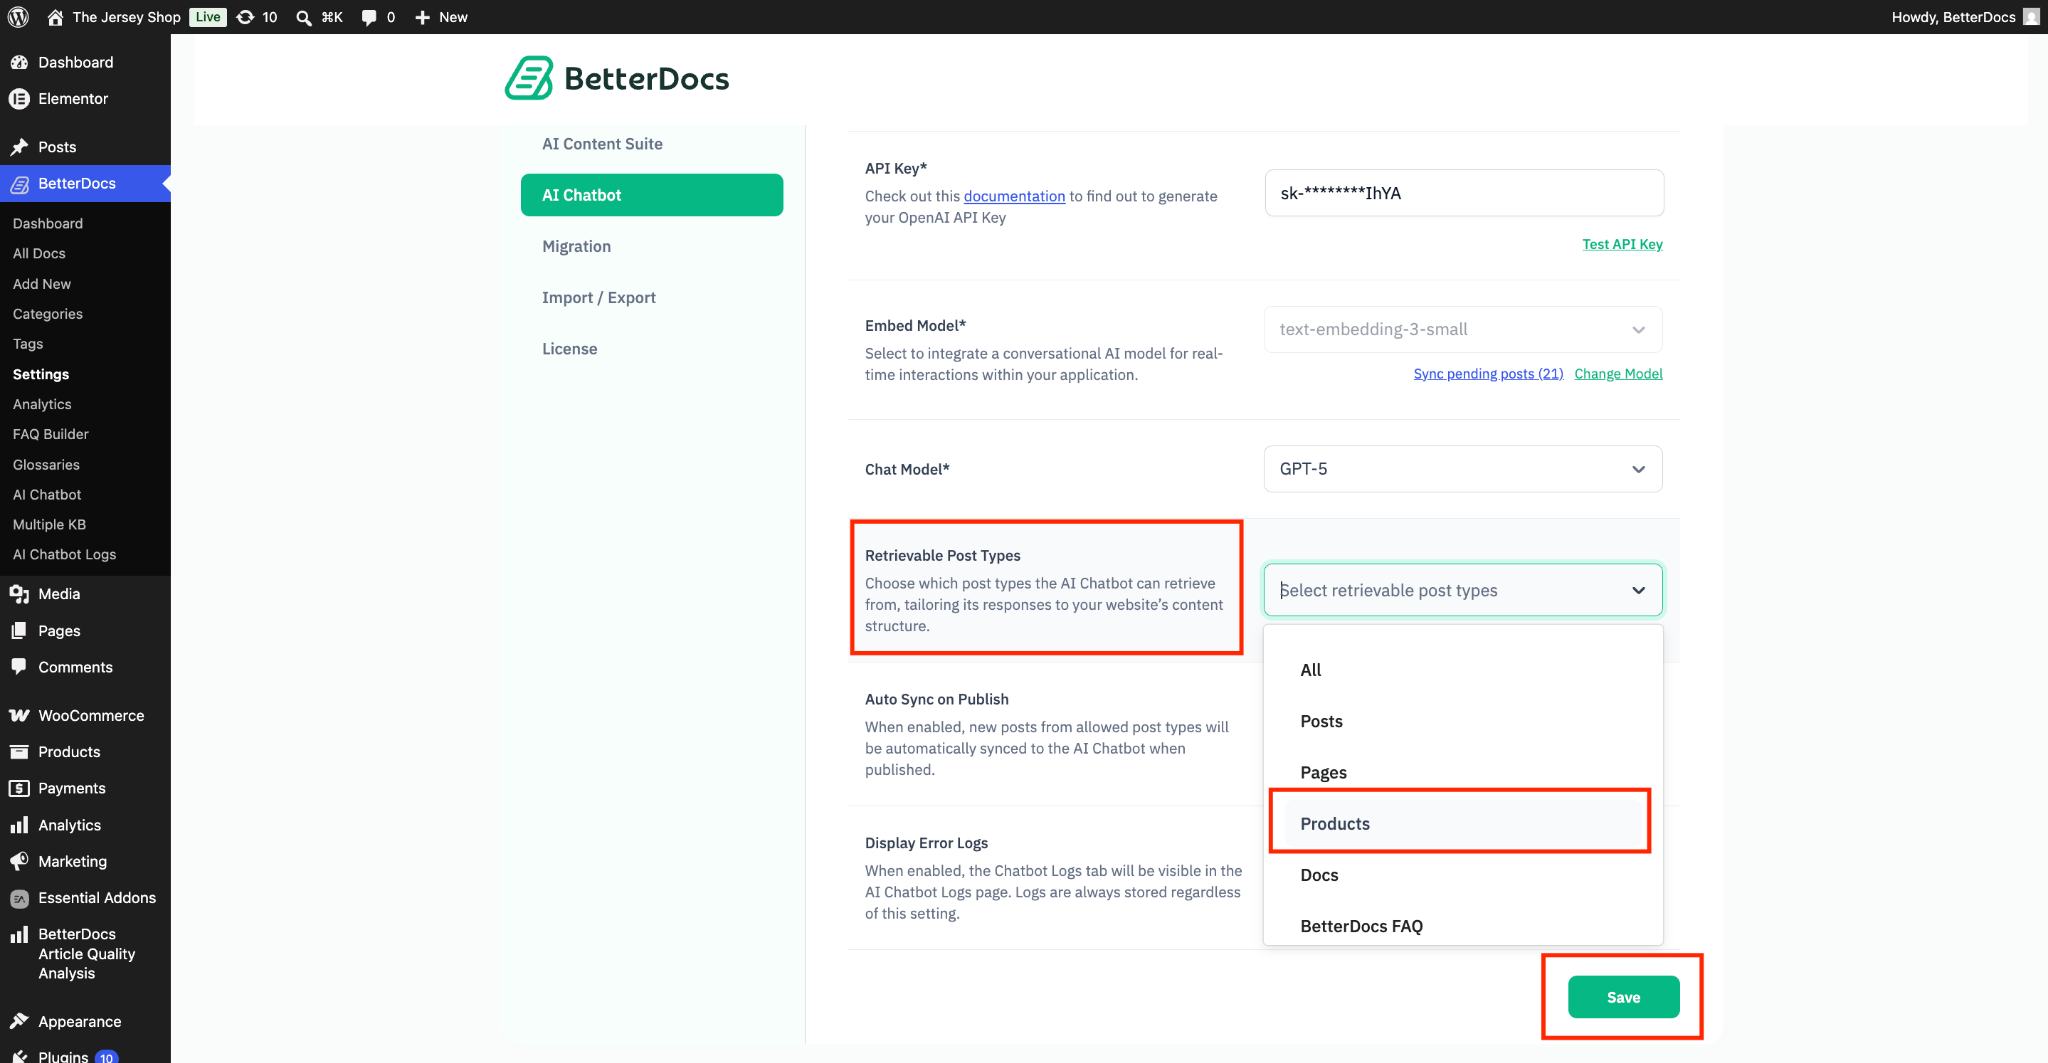Select All in post types list
Viewport: 2048px width, 1063px height.
[x=1463, y=670]
